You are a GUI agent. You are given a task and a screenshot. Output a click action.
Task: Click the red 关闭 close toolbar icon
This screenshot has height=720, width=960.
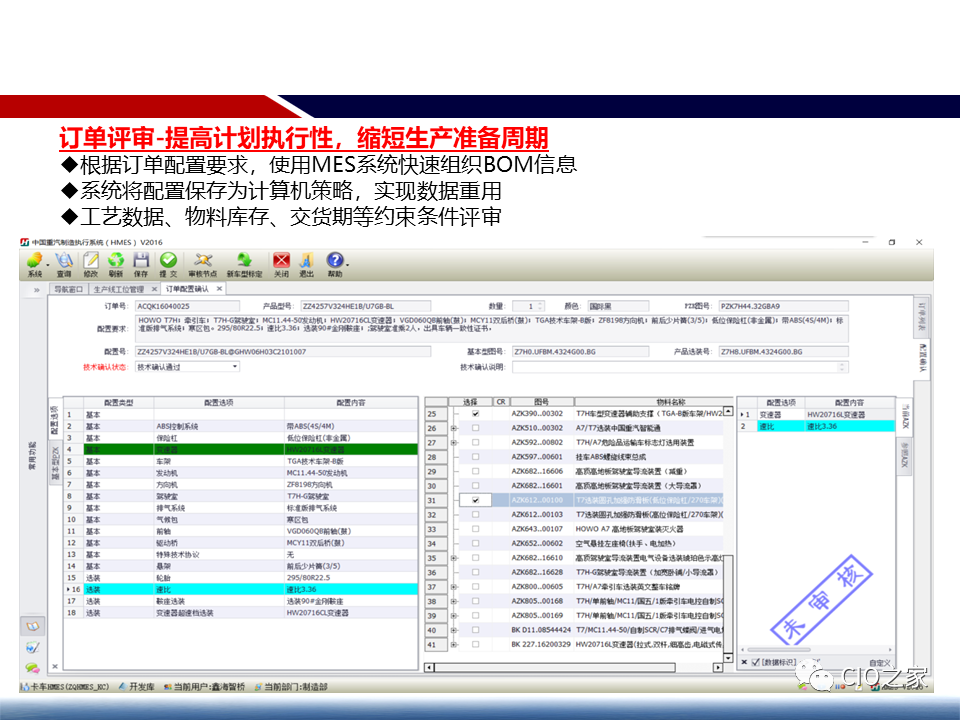pos(281,261)
